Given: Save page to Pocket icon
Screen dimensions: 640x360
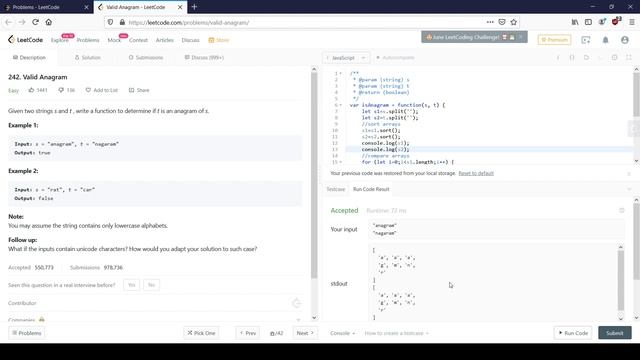Looking at the screenshot, I should [x=502, y=22].
